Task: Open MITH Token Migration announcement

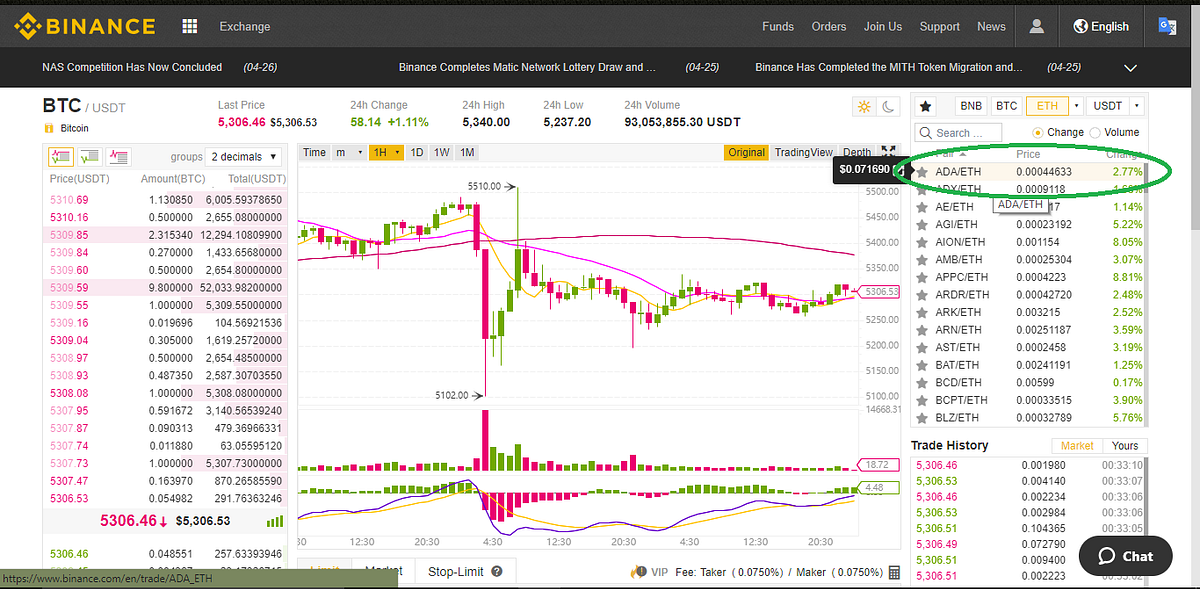Action: tap(889, 68)
